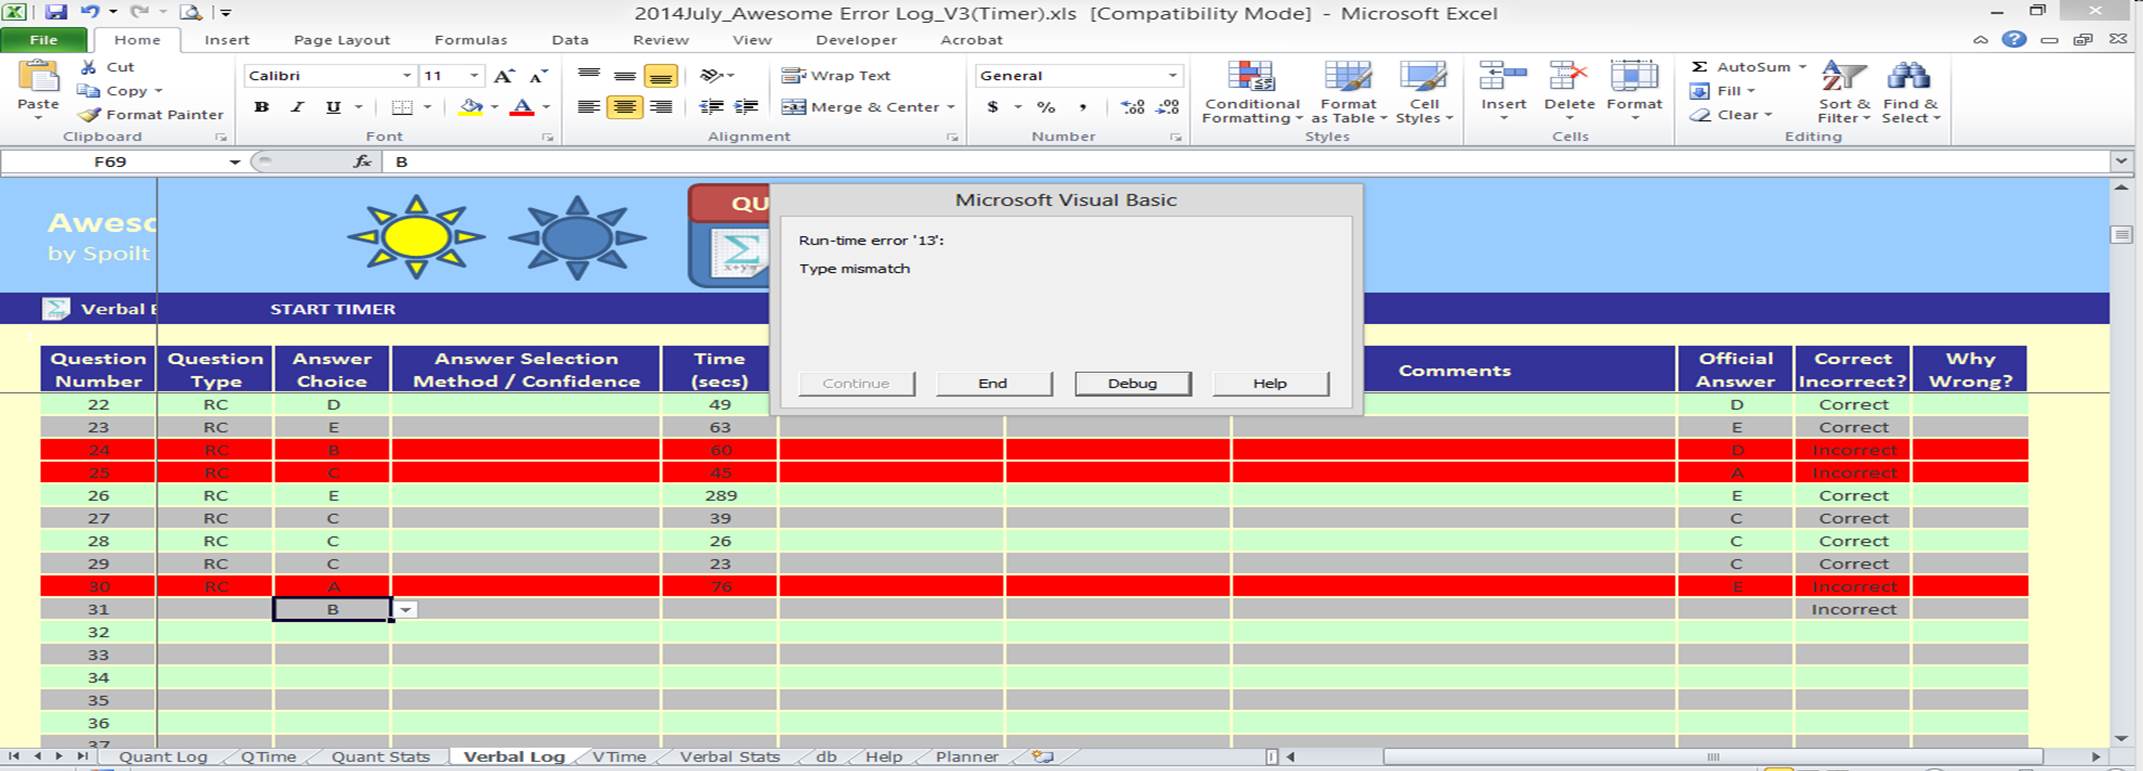This screenshot has height=771, width=2143.
Task: Click the blue sun shape
Action: tap(577, 237)
